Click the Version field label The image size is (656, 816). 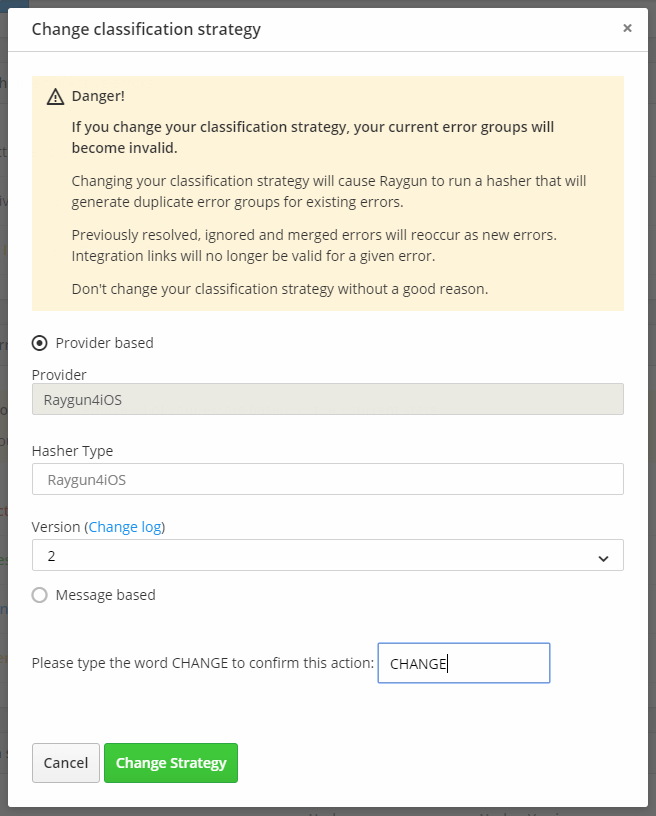point(53,526)
